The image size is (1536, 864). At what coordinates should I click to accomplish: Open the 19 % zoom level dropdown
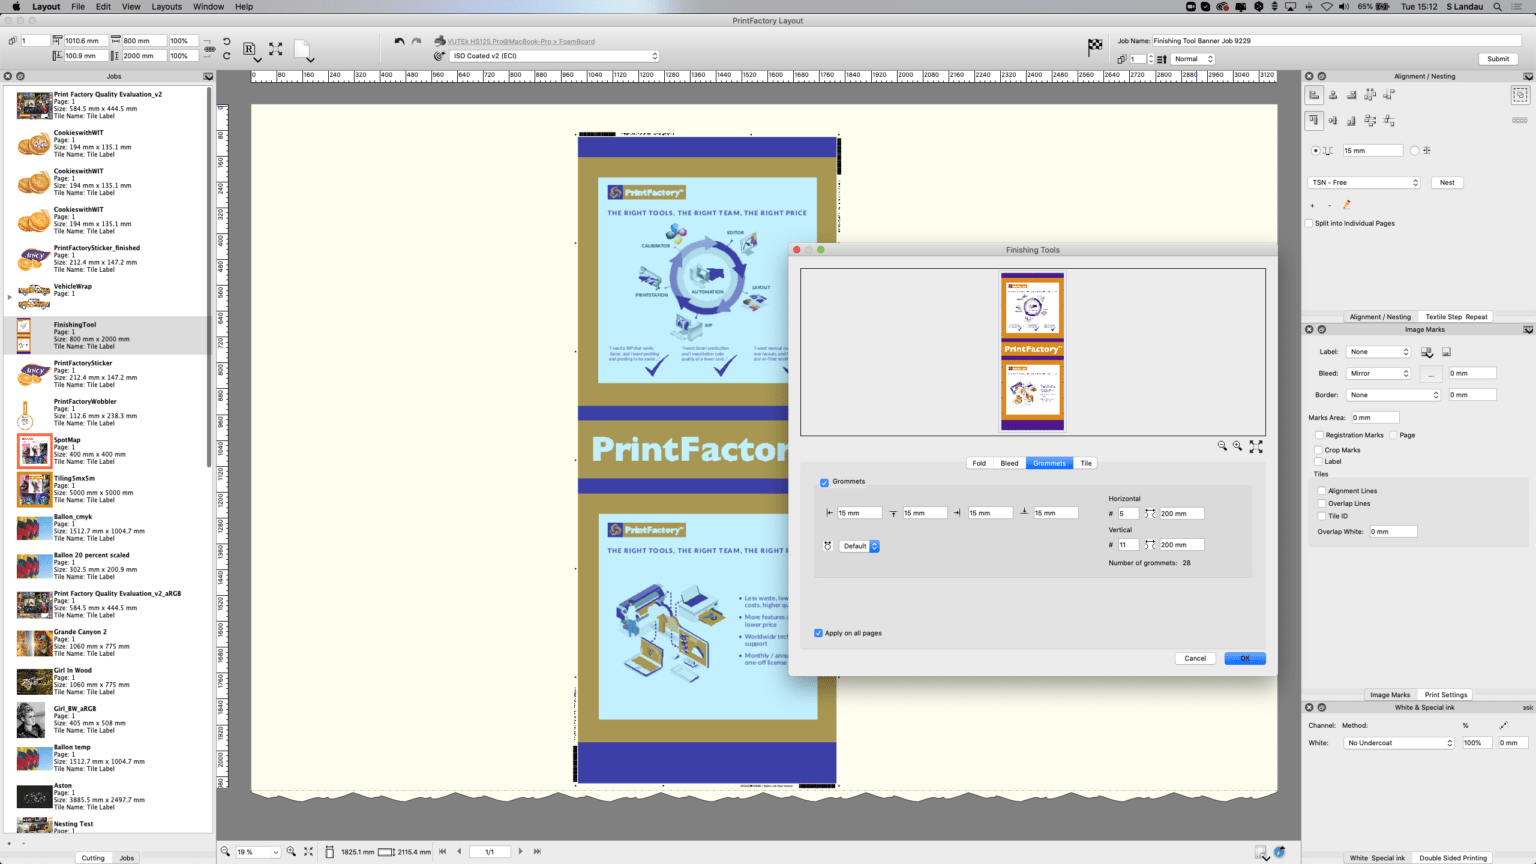click(258, 852)
